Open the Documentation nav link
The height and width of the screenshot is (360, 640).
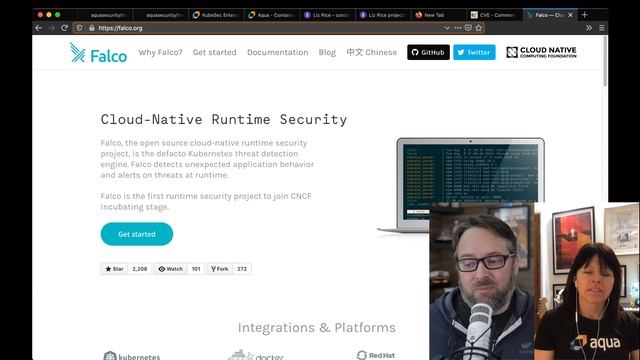278,52
